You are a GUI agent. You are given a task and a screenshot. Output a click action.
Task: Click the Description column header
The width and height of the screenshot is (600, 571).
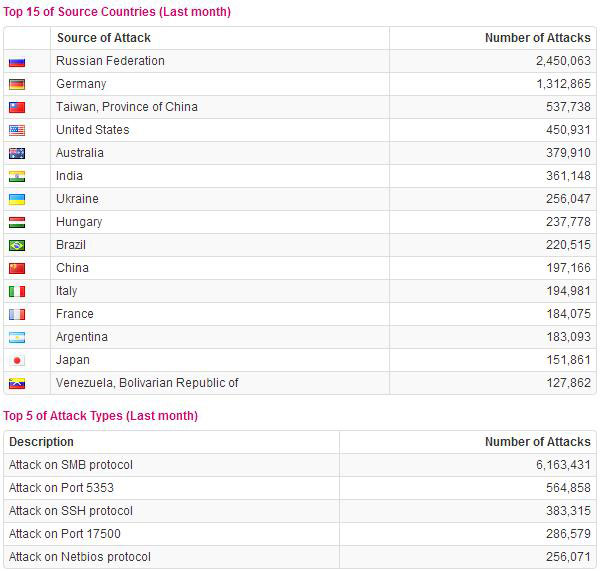[x=41, y=442]
